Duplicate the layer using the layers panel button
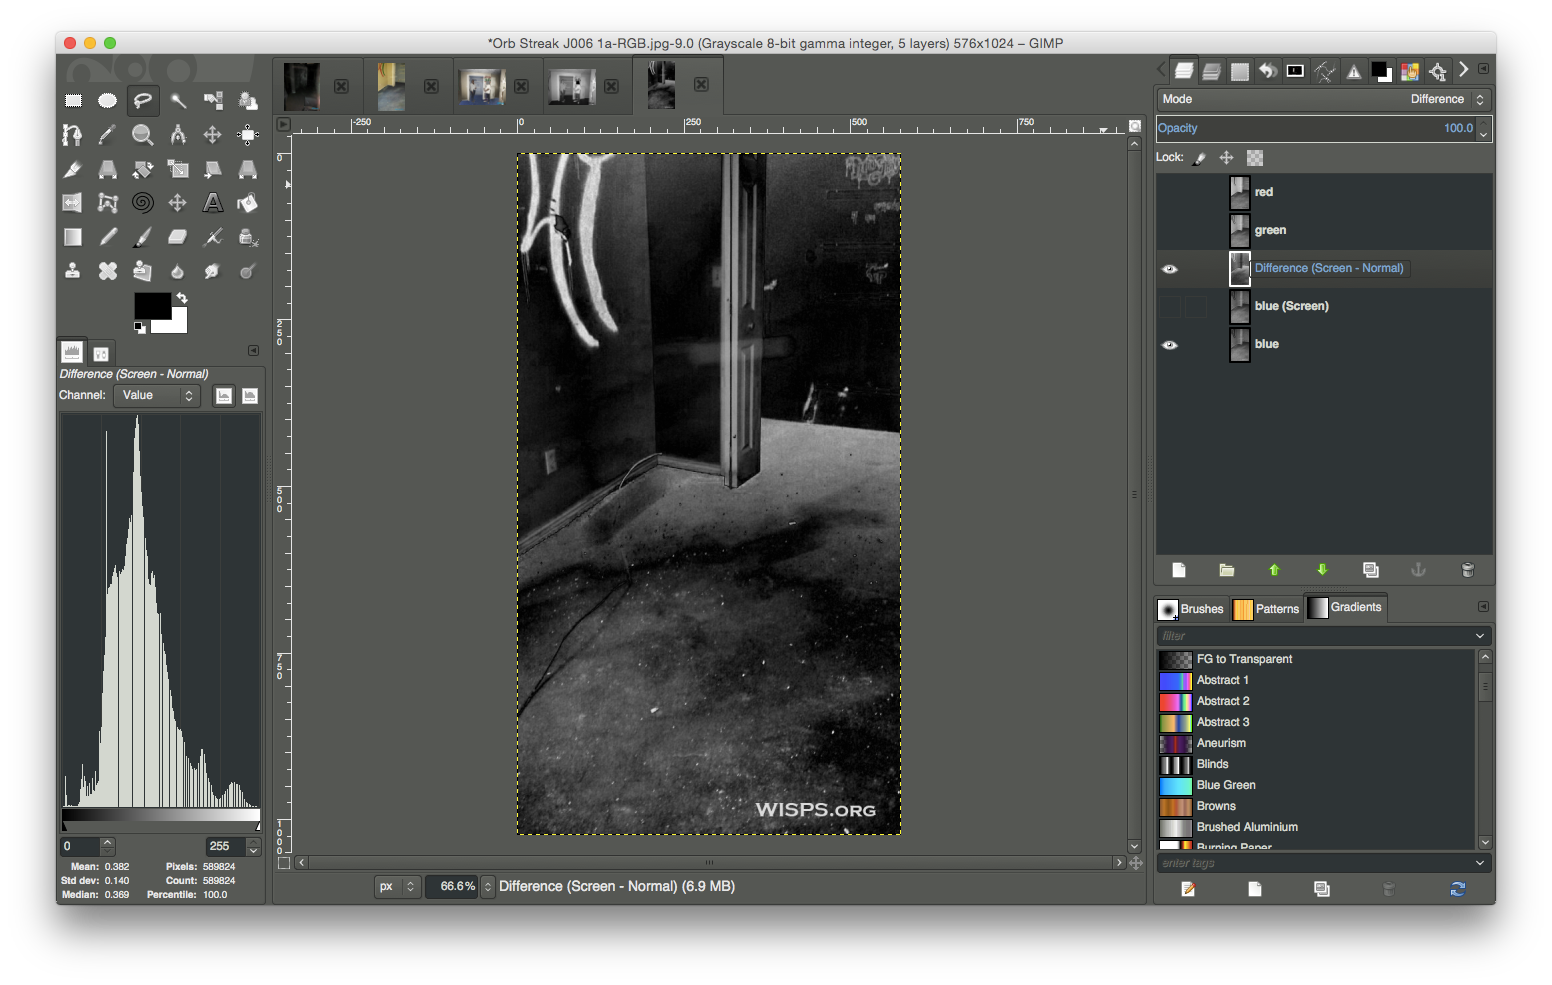 (x=1371, y=570)
